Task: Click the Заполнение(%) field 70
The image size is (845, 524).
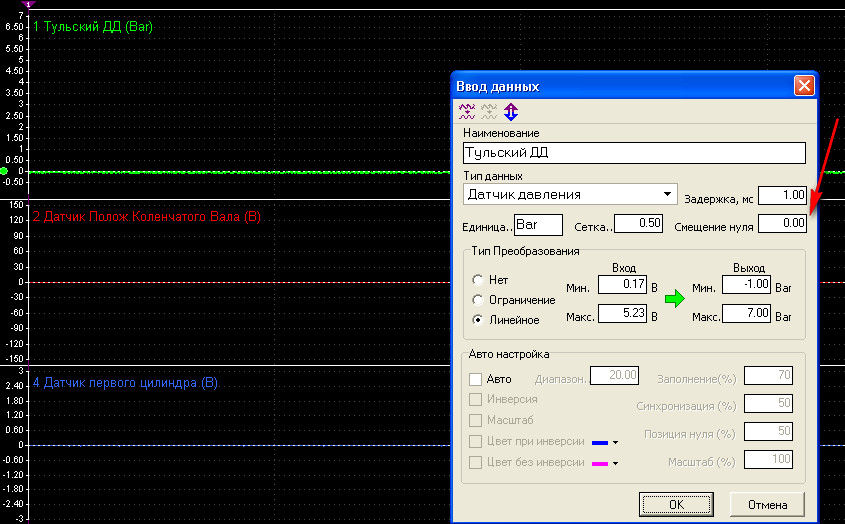Action: 768,375
